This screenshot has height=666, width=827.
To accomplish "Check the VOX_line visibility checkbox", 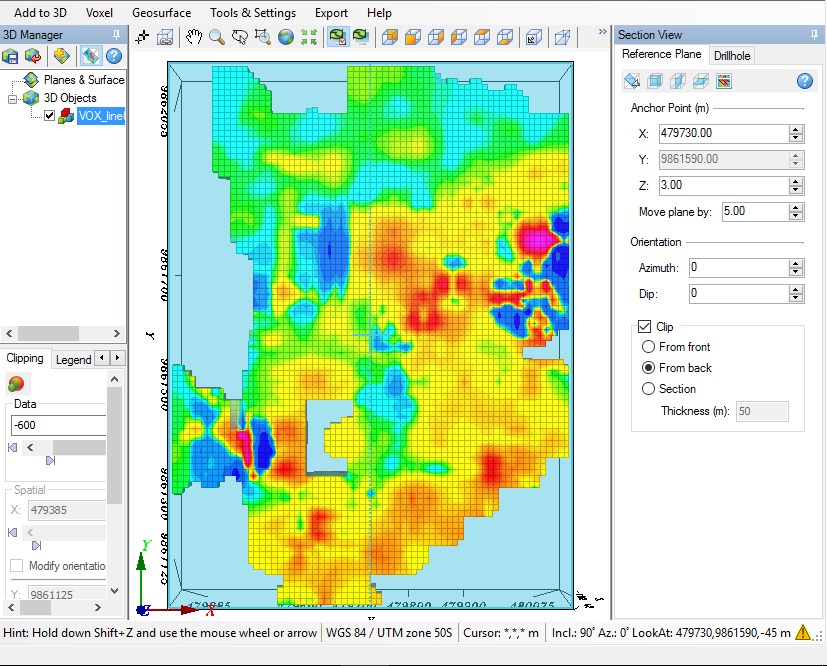I will (48, 115).
